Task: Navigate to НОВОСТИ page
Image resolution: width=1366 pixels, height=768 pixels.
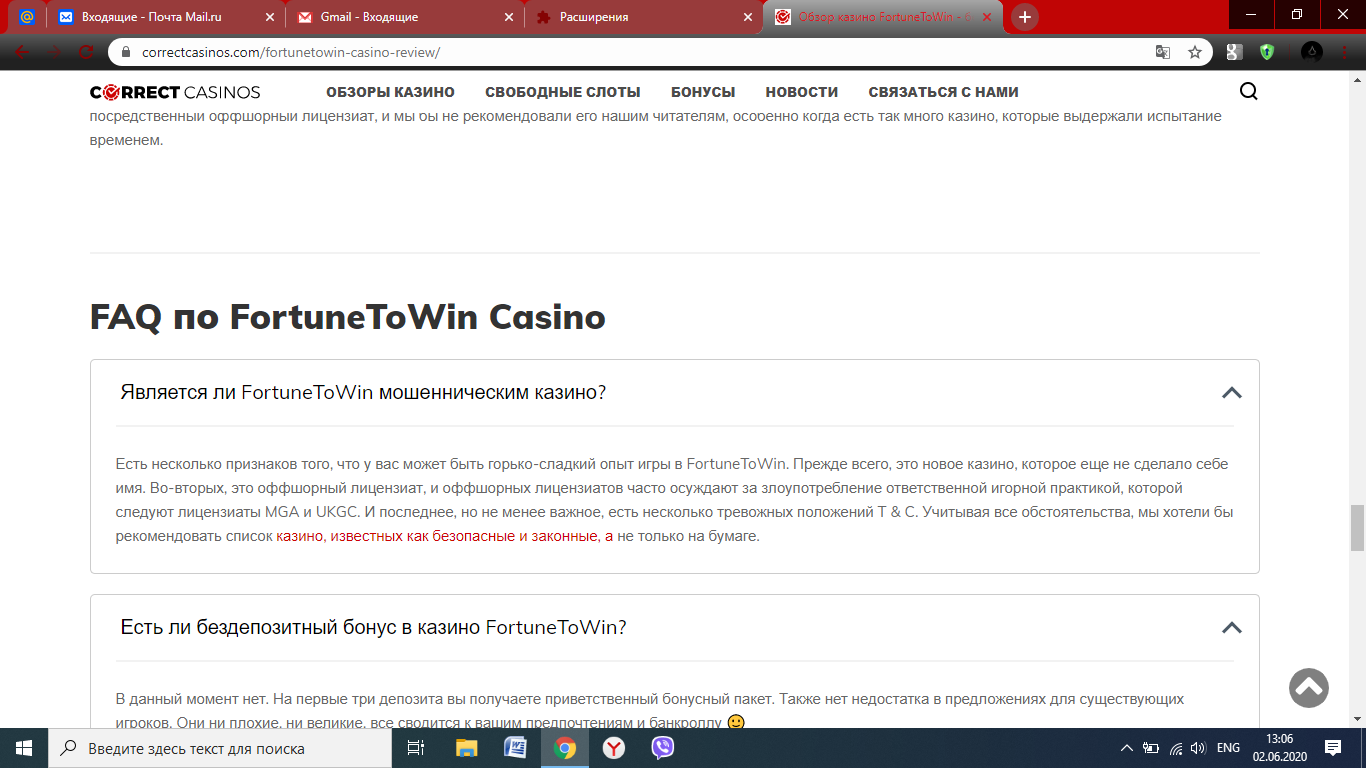Action: tap(802, 92)
